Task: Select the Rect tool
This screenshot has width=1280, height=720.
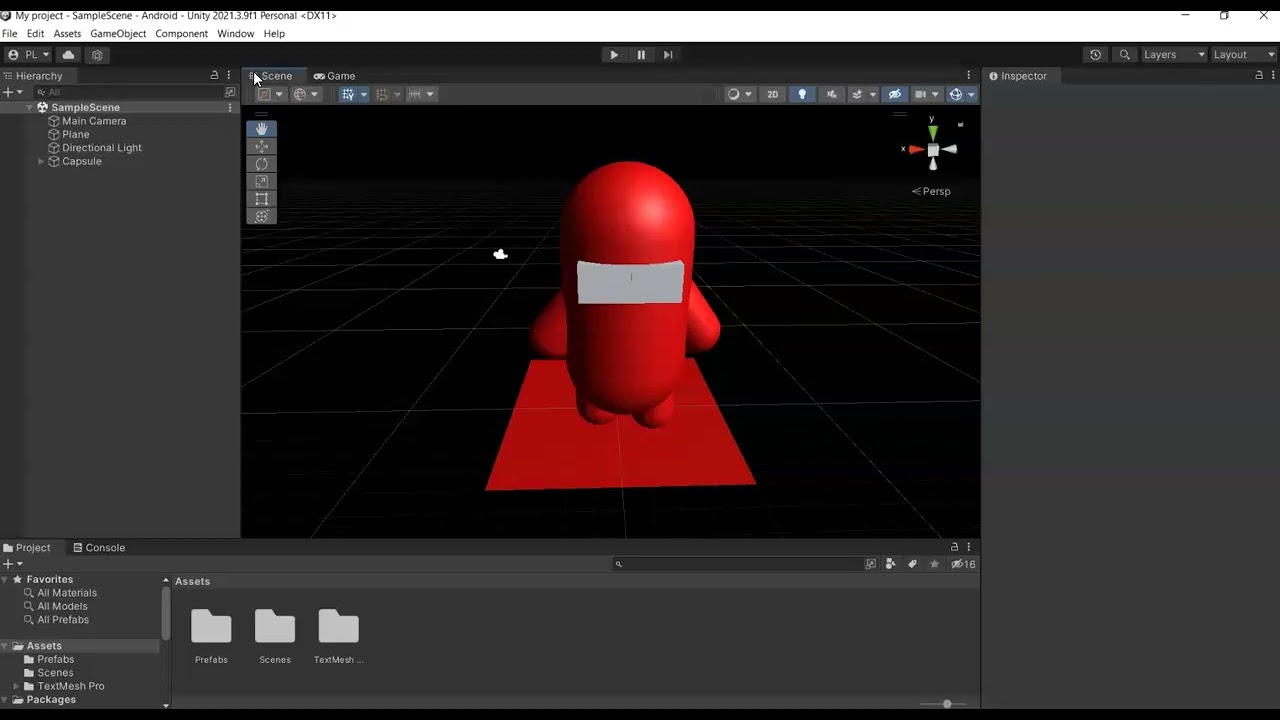Action: pos(261,199)
